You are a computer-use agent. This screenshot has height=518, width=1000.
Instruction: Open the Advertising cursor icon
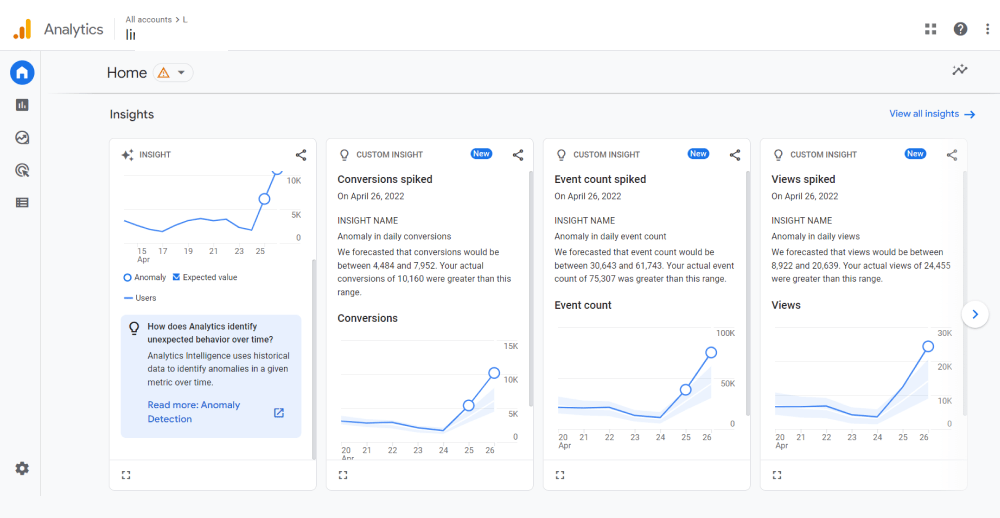coord(22,170)
